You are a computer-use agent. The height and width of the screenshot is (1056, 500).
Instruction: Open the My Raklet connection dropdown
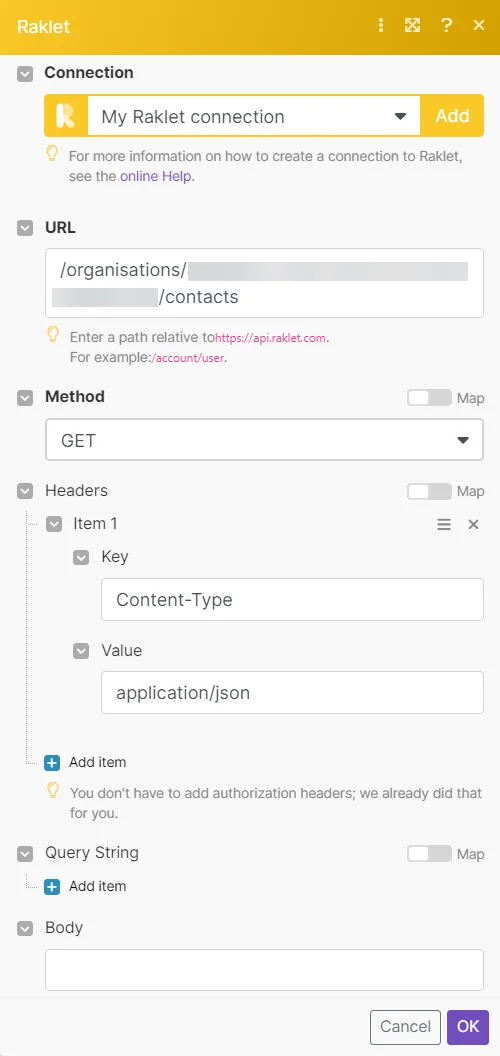pyautogui.click(x=254, y=116)
